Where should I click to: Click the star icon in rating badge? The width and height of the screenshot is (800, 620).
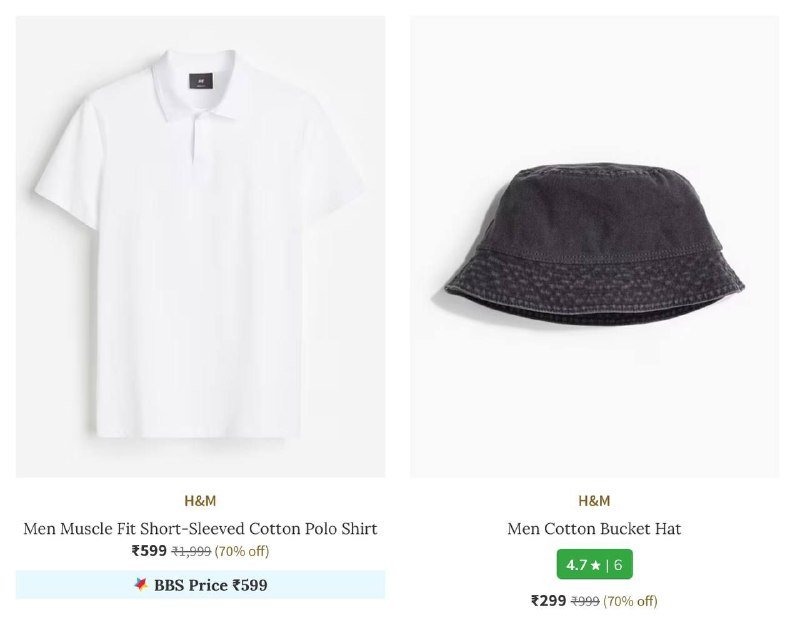click(596, 565)
